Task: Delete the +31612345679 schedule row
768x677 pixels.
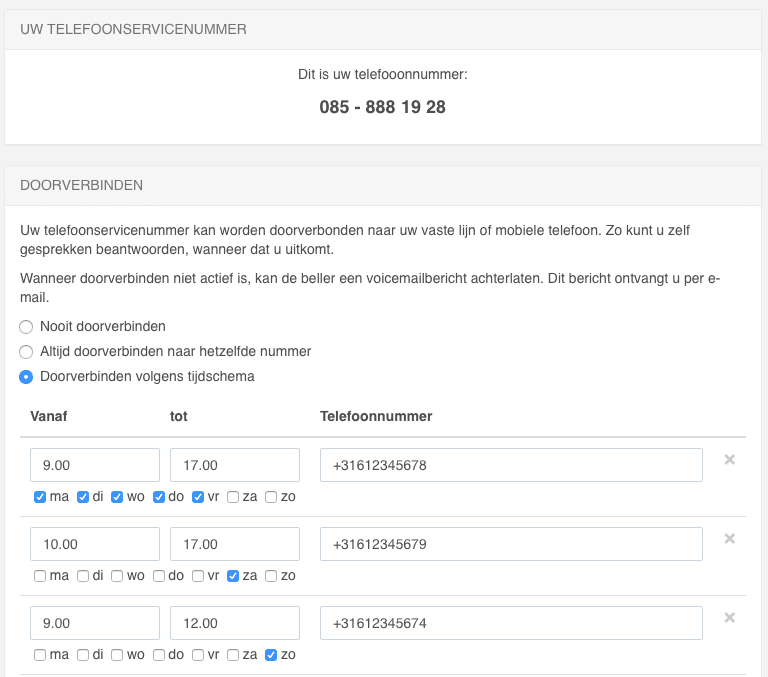Action: point(729,539)
